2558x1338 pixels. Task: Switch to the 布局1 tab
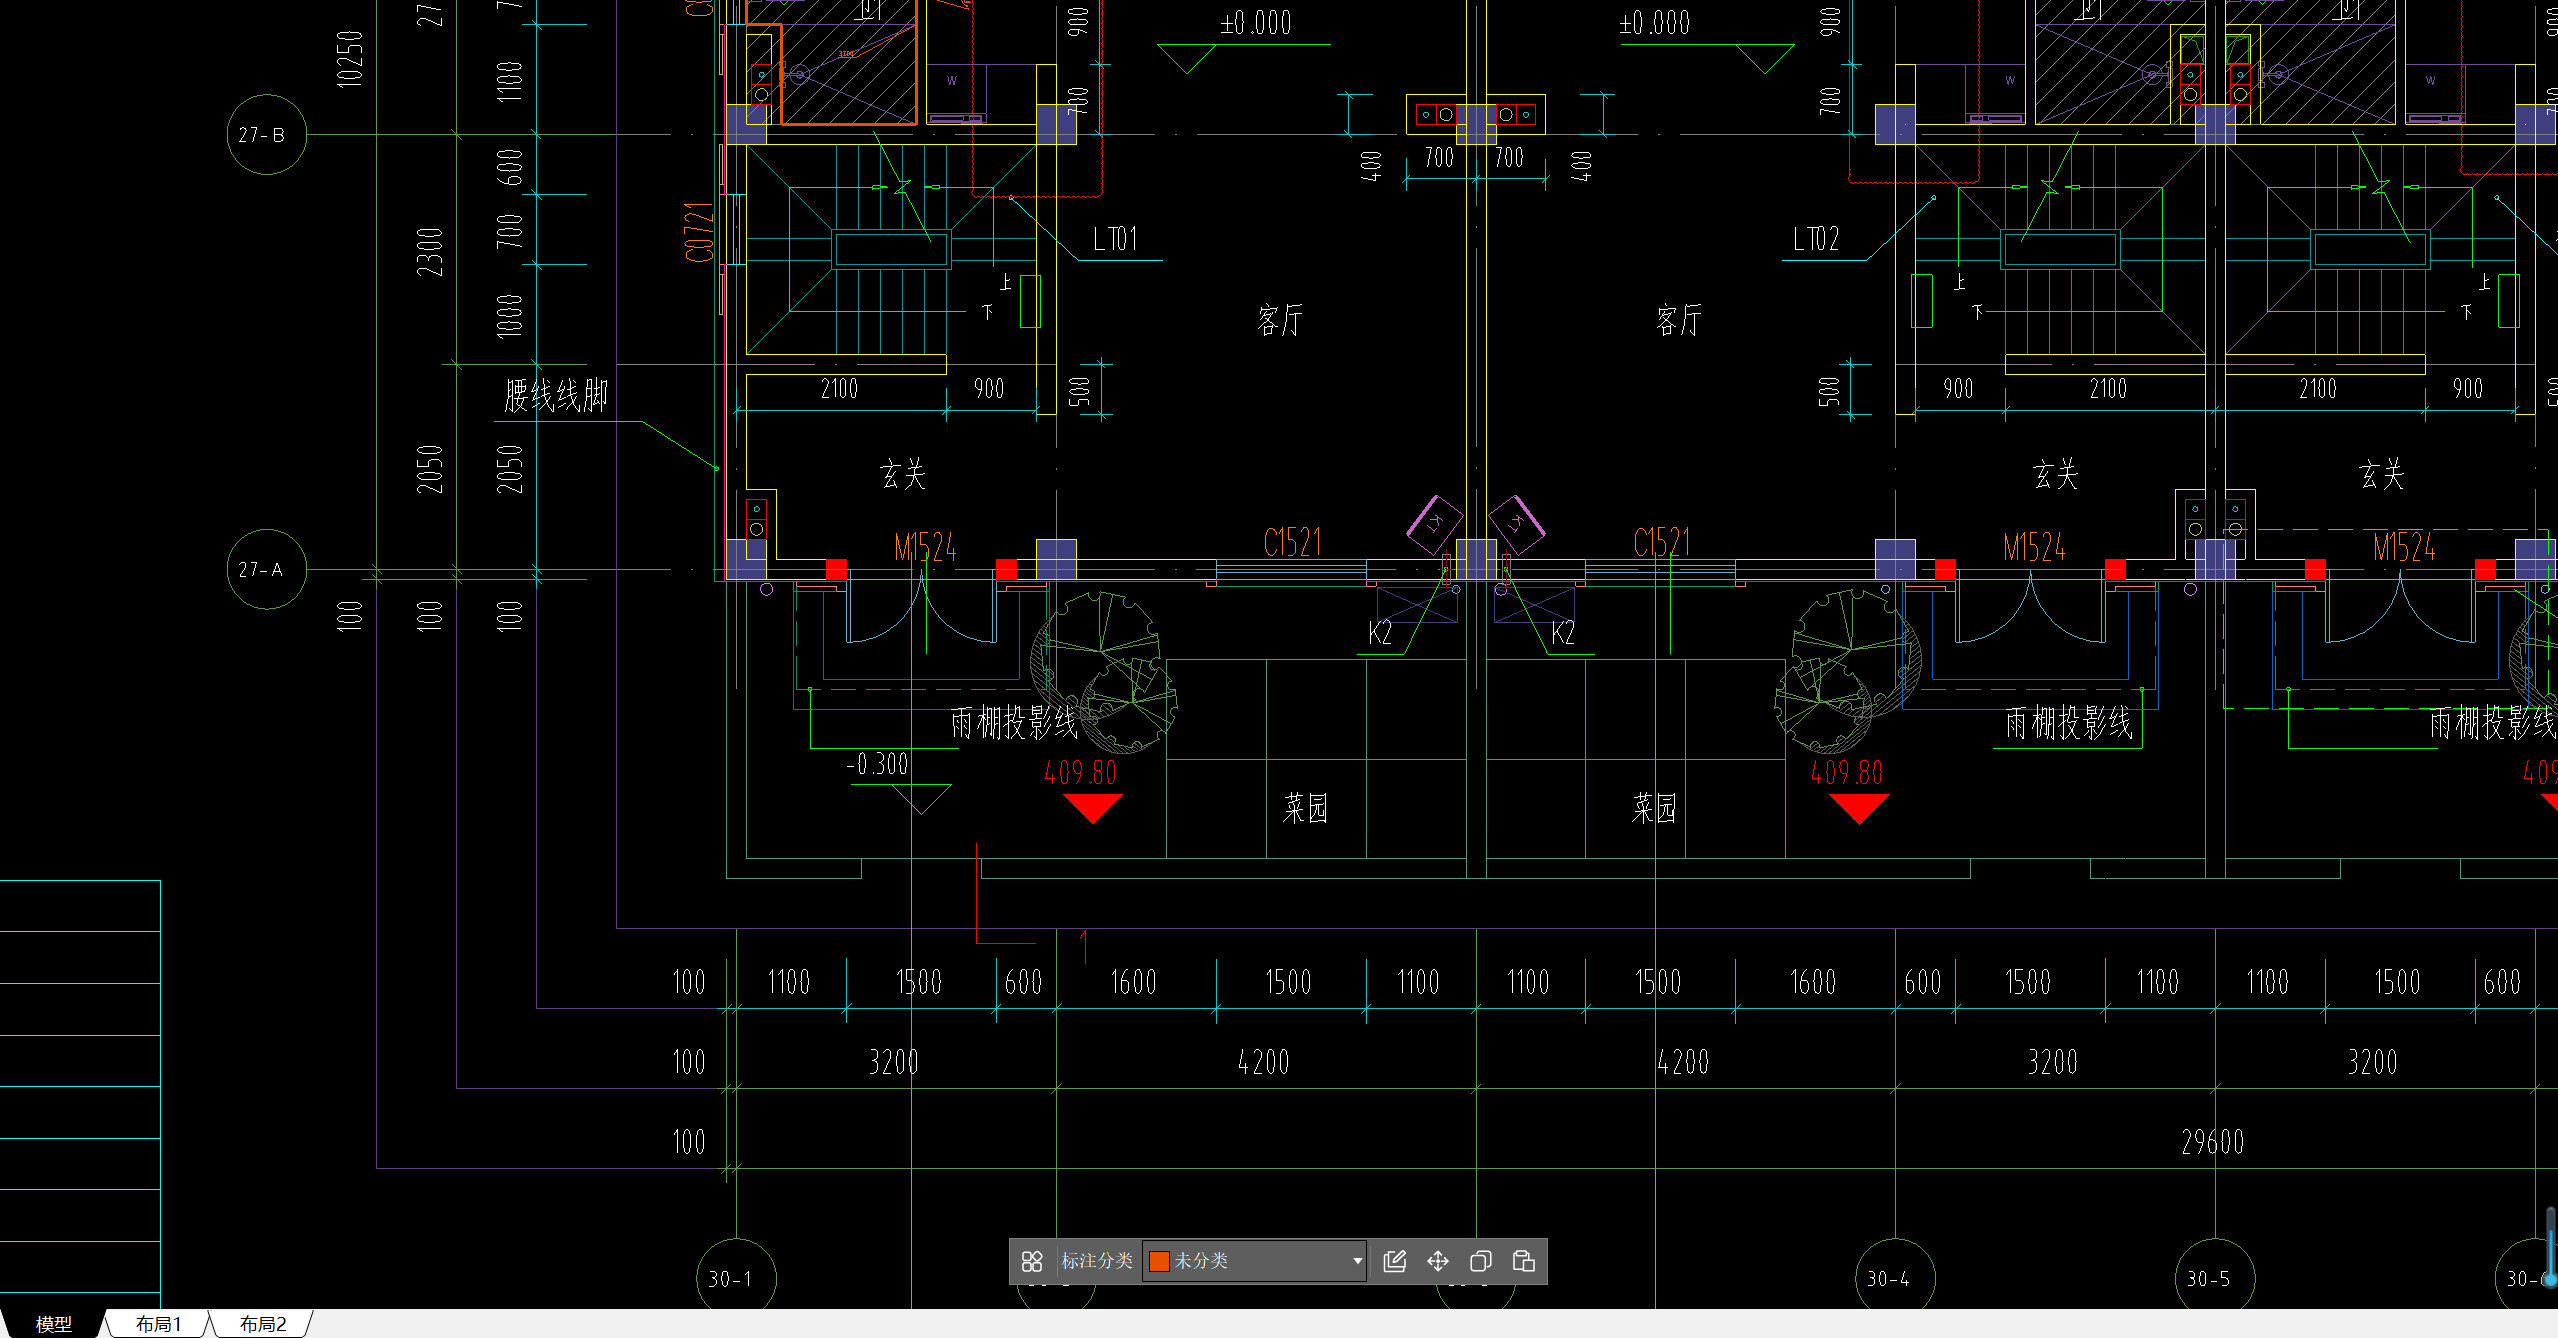158,1324
